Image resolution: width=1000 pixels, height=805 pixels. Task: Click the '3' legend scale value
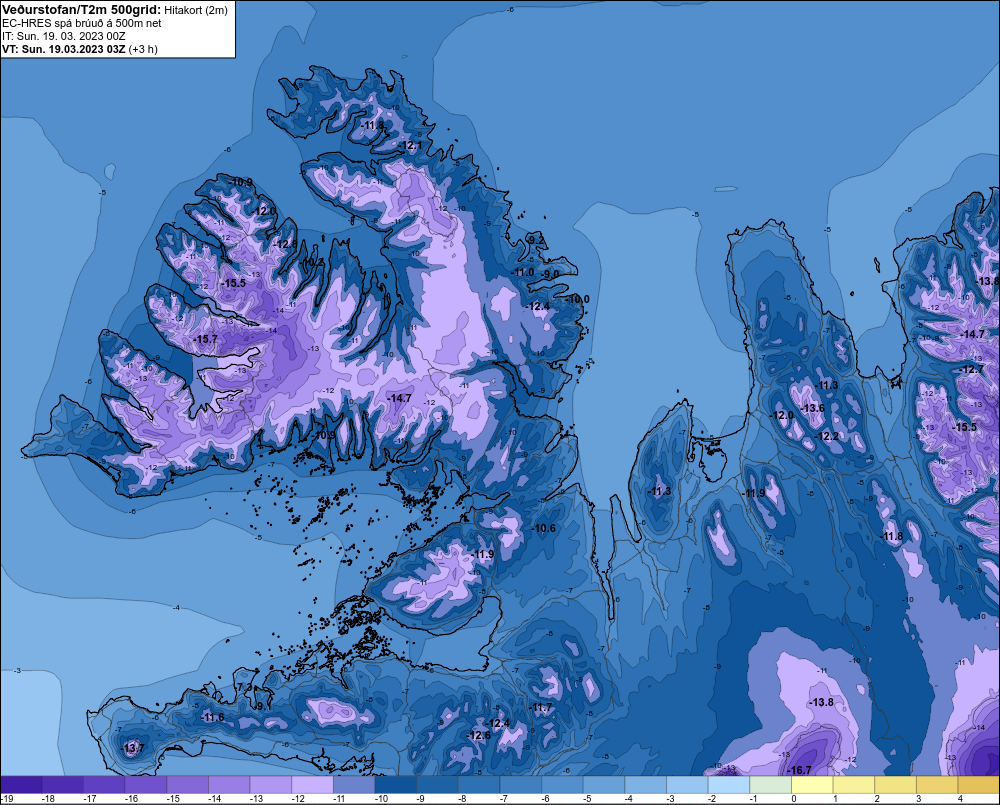coord(918,799)
